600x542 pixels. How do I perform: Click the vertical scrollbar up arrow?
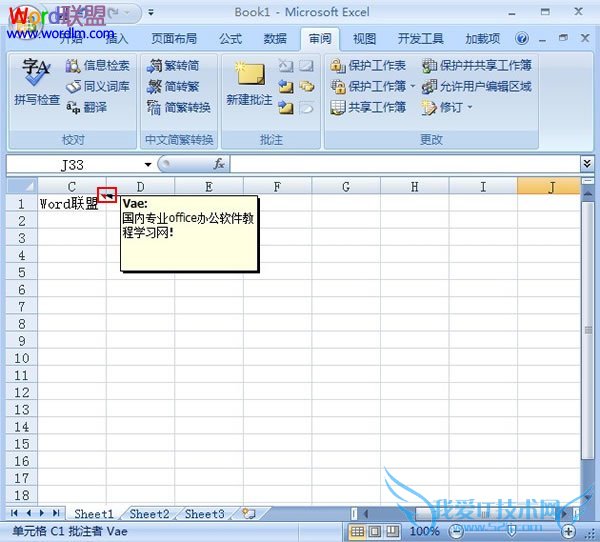click(587, 194)
